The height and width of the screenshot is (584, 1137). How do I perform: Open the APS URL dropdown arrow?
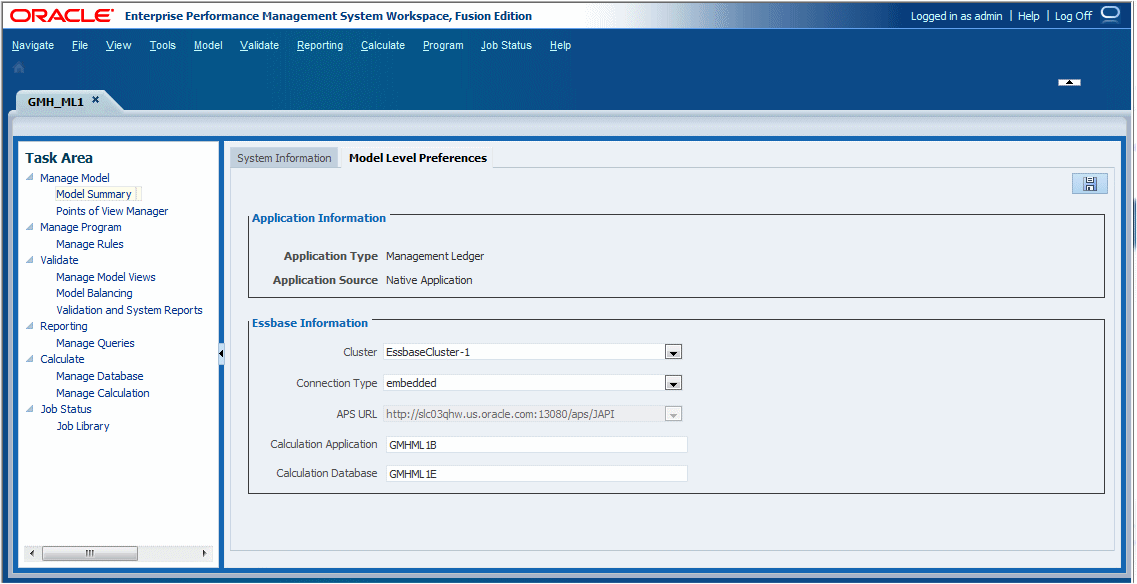[674, 414]
